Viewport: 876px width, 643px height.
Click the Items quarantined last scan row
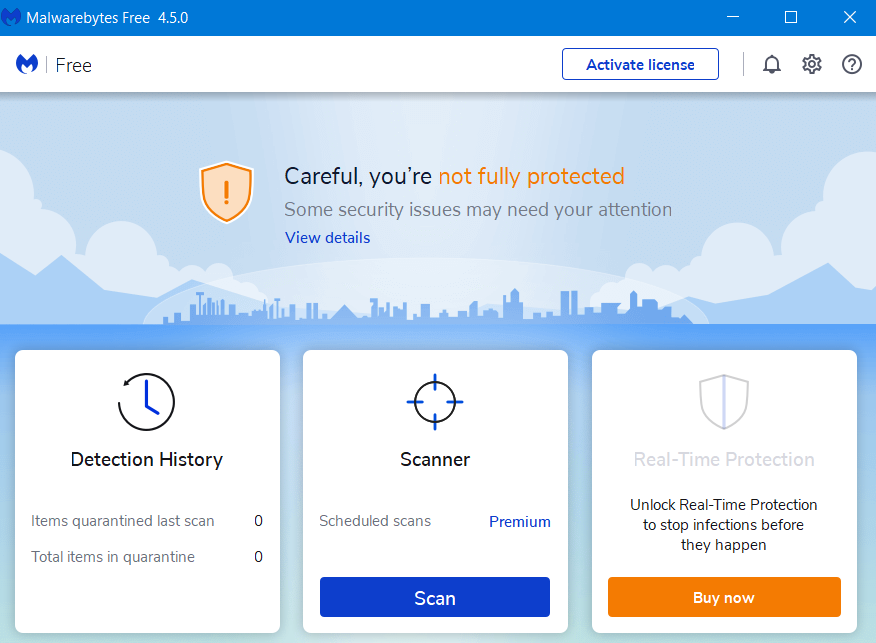[x=147, y=521]
